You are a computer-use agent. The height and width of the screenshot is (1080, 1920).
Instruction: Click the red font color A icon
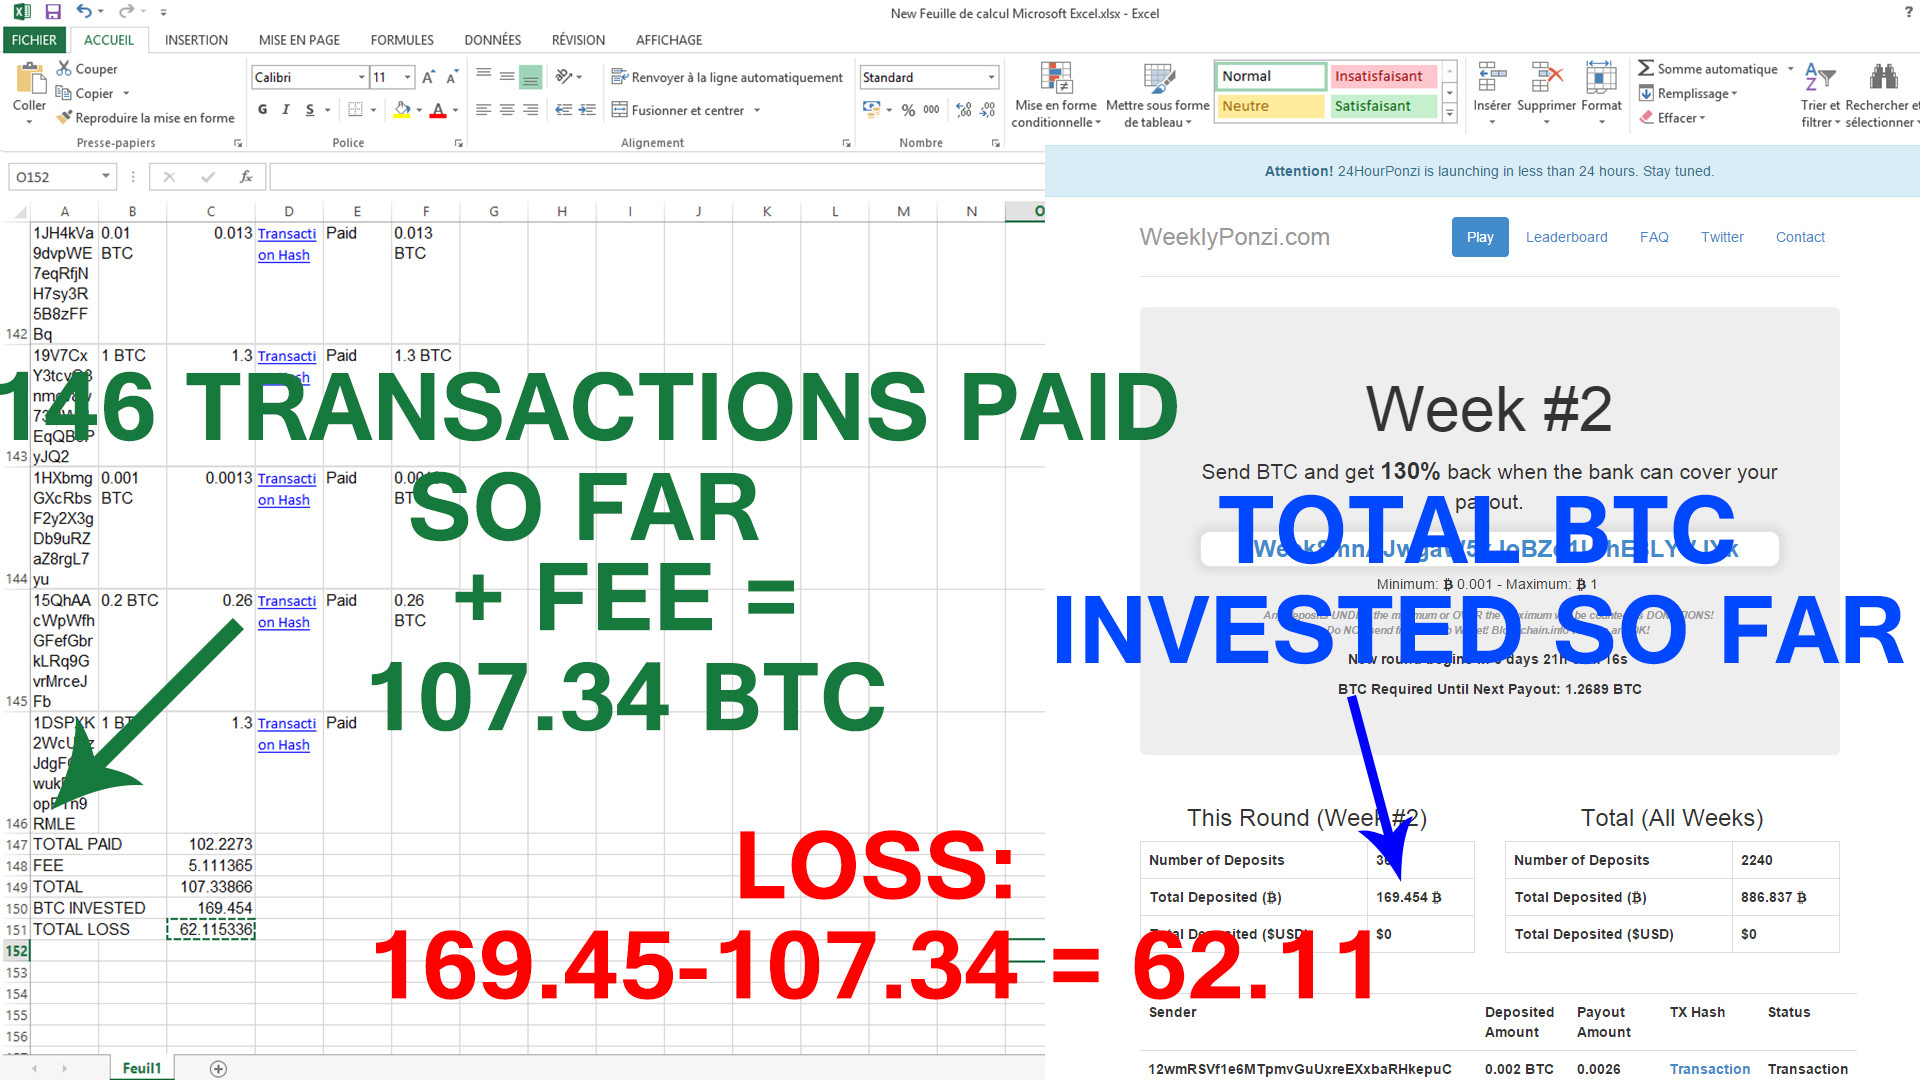coord(437,110)
